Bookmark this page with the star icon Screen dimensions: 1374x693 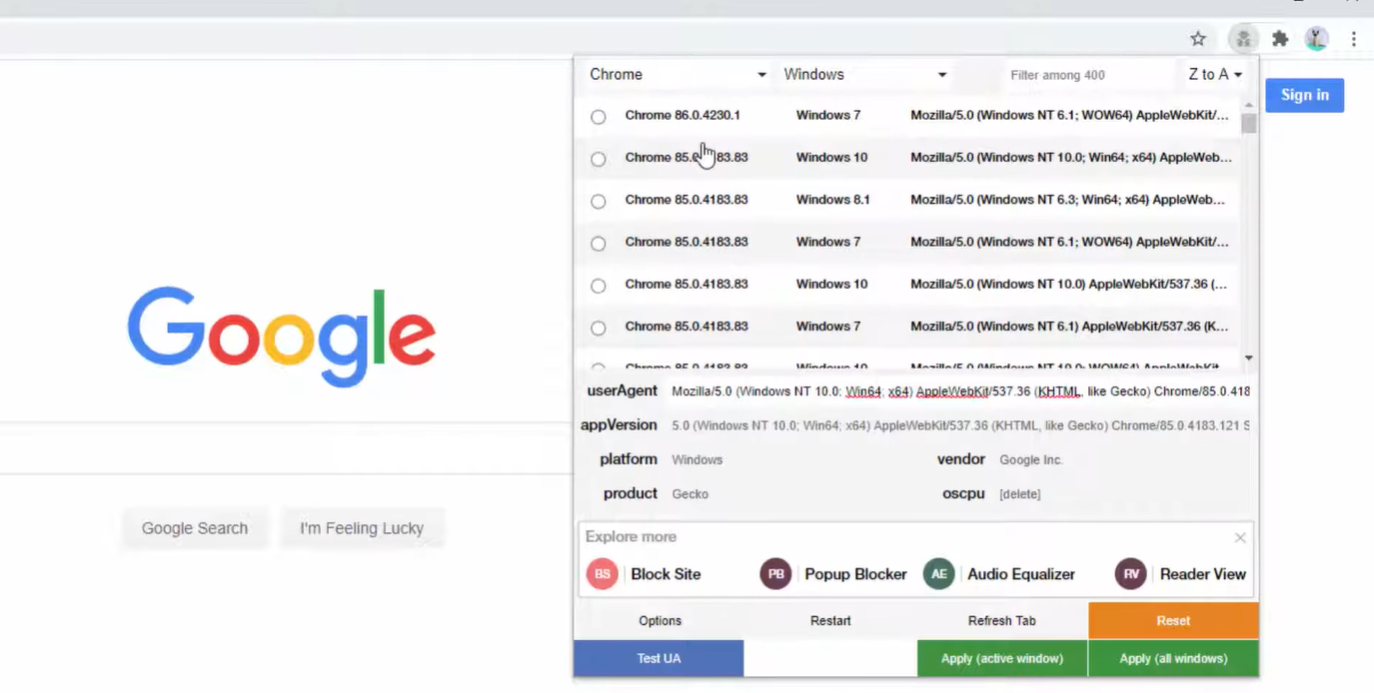click(x=1198, y=39)
